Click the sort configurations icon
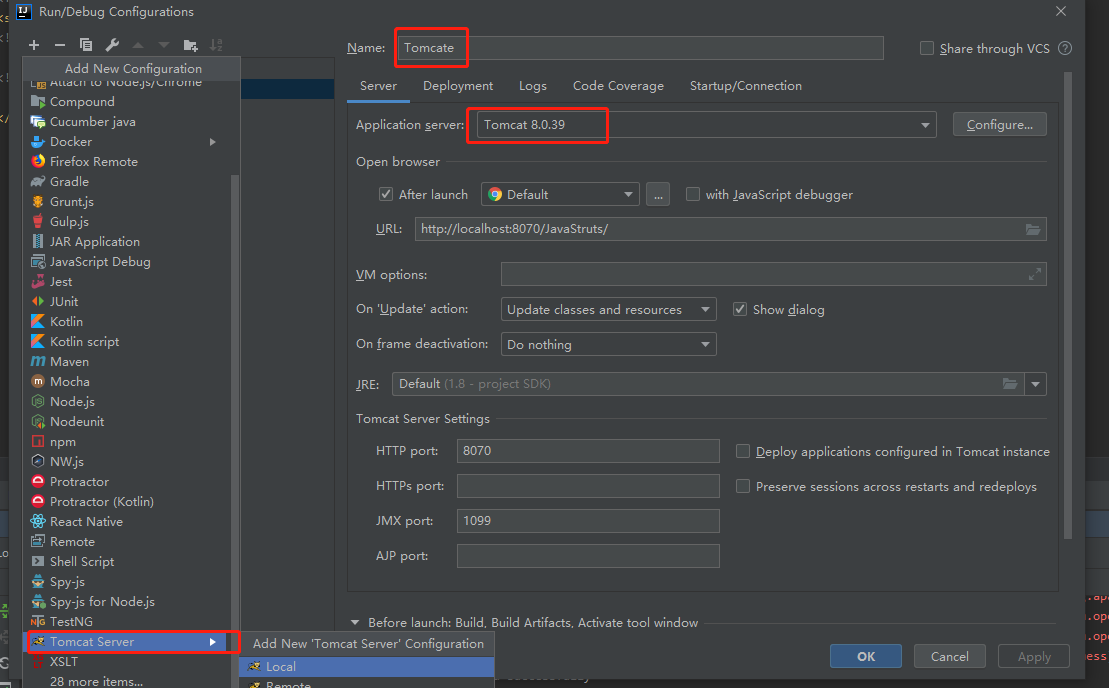 [x=216, y=45]
